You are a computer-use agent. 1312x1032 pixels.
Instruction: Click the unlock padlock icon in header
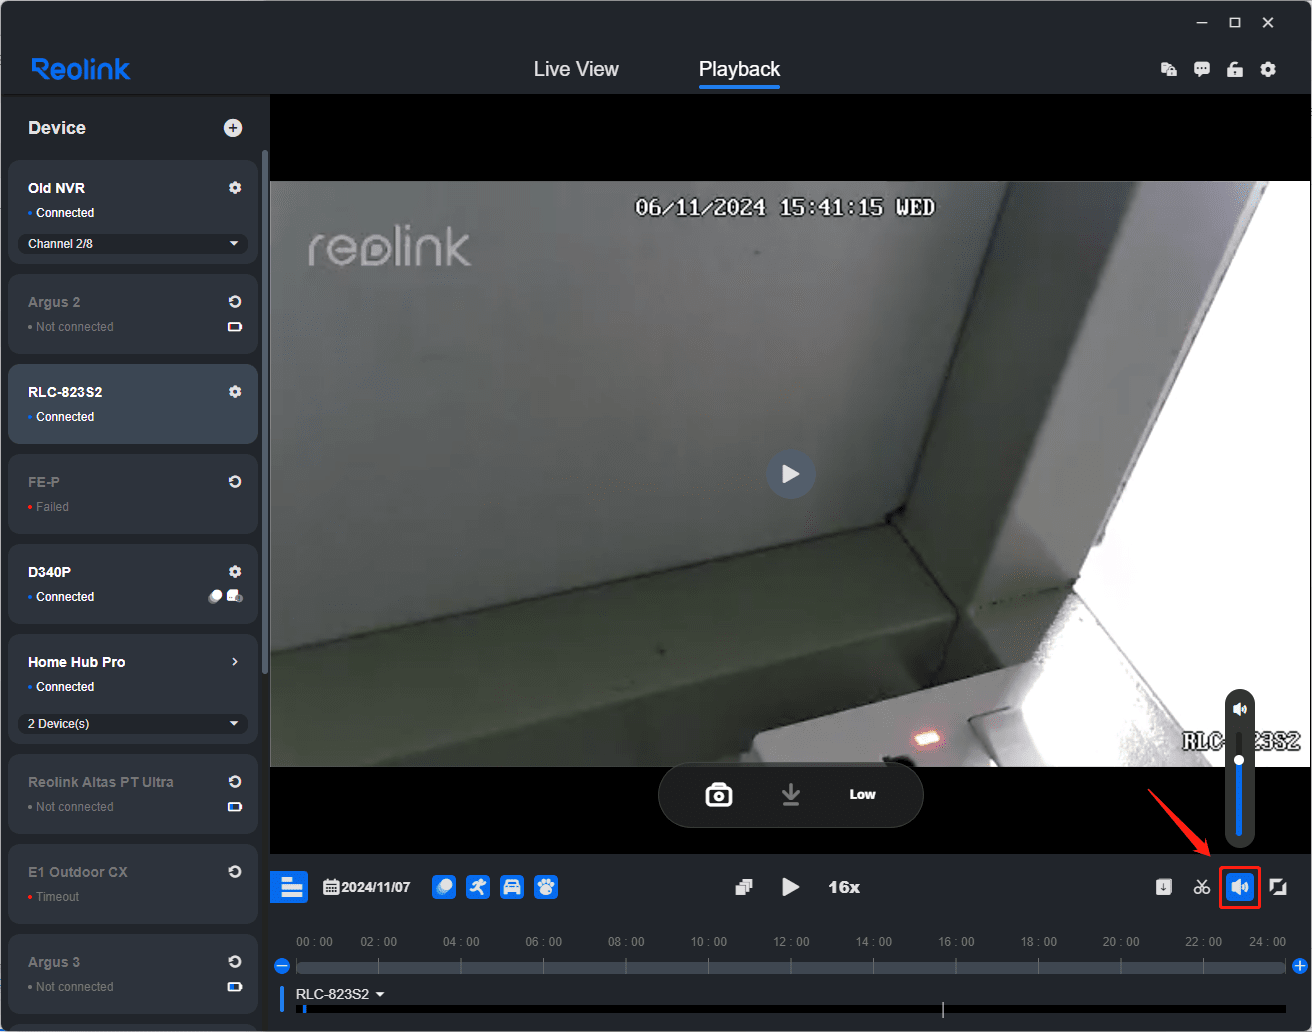pyautogui.click(x=1235, y=69)
